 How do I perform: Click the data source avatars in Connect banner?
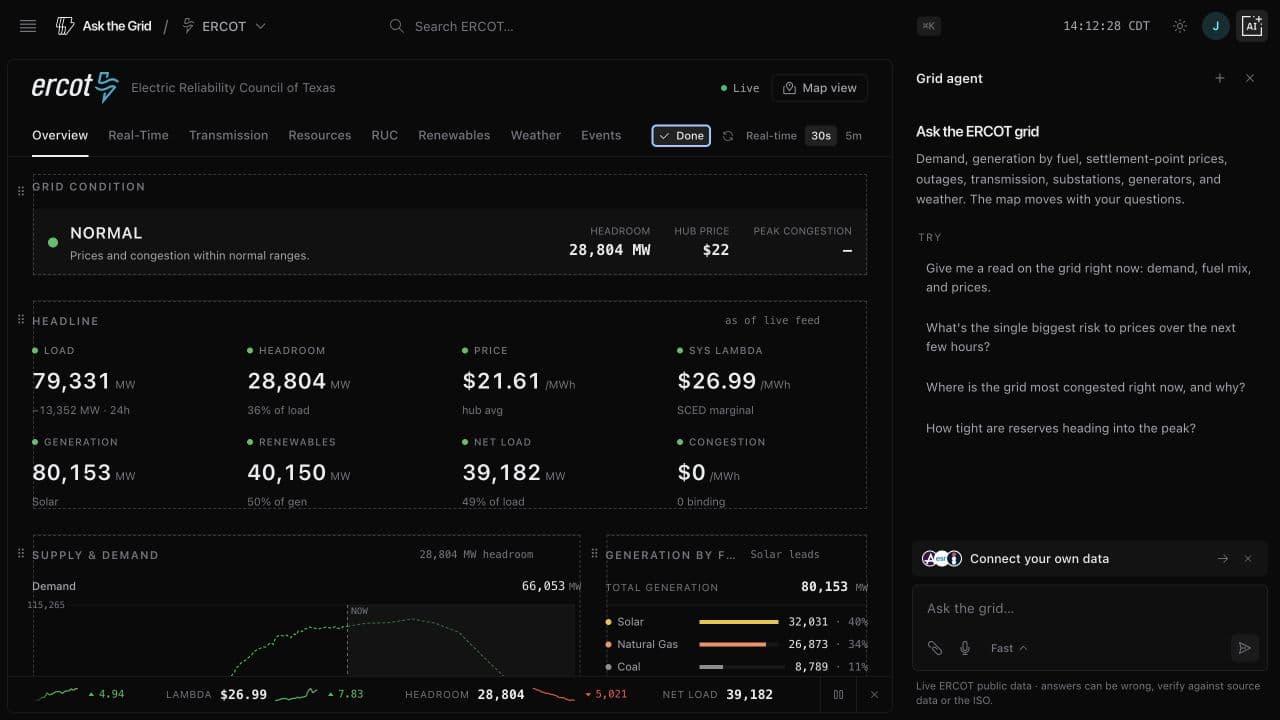click(942, 559)
